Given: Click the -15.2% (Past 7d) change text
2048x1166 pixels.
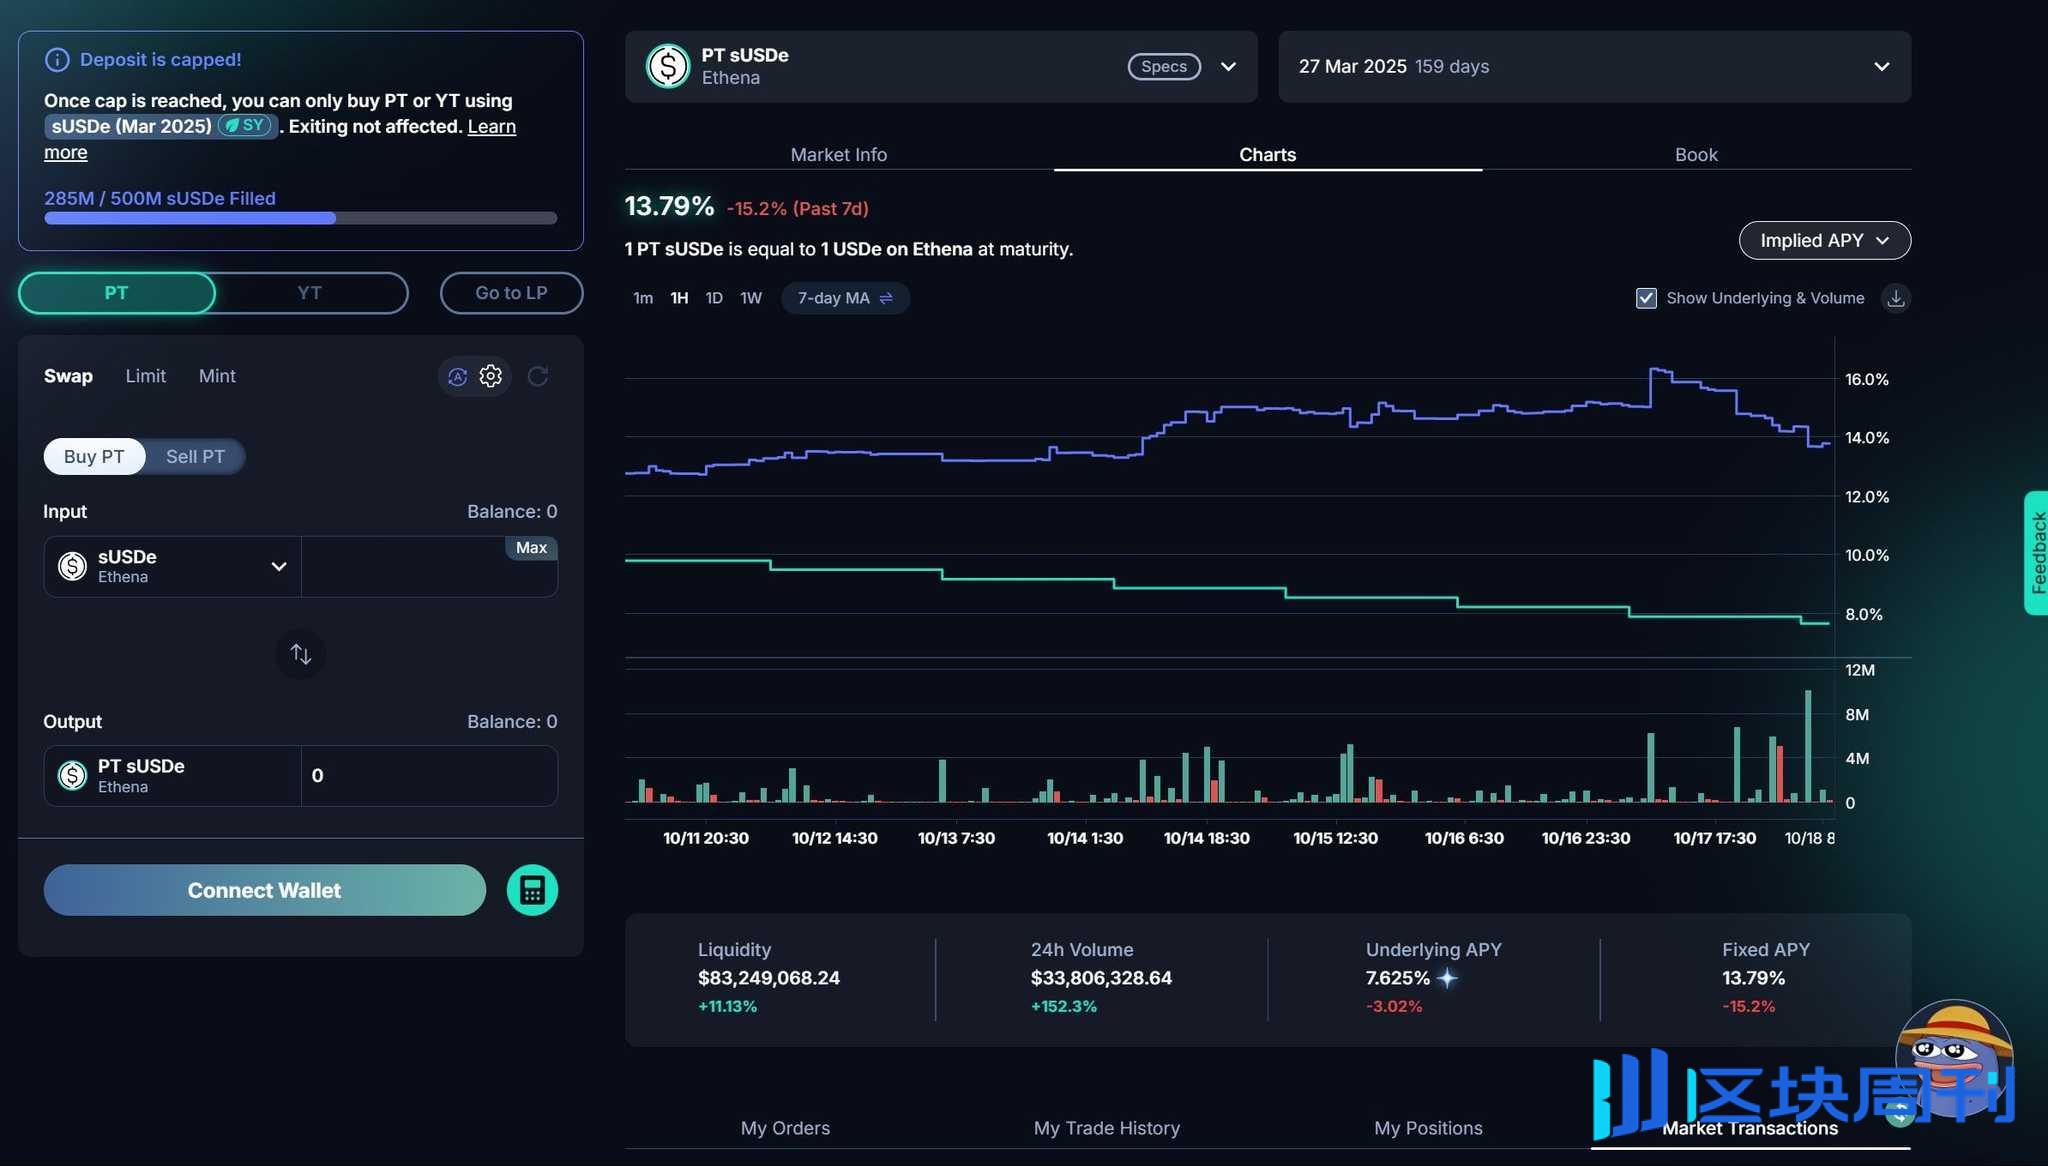Looking at the screenshot, I should (x=797, y=209).
